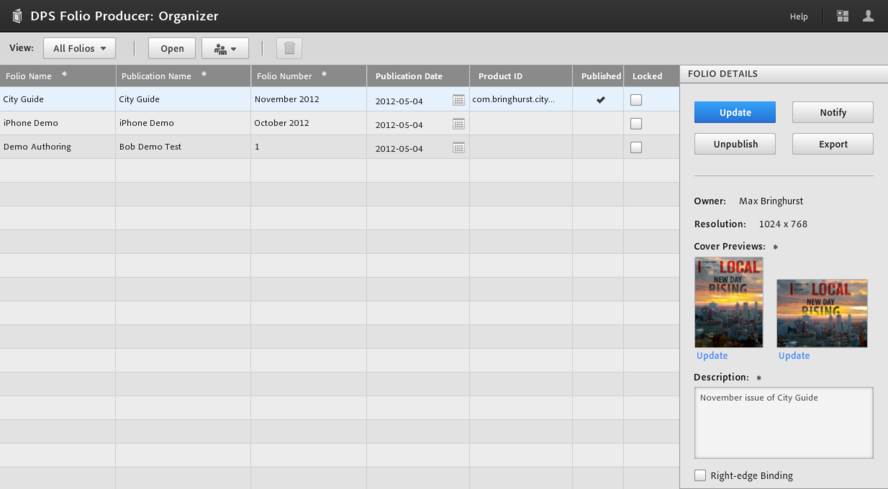The height and width of the screenshot is (489, 888).
Task: Open calendar picker for Demo Authoring row
Action: point(459,148)
